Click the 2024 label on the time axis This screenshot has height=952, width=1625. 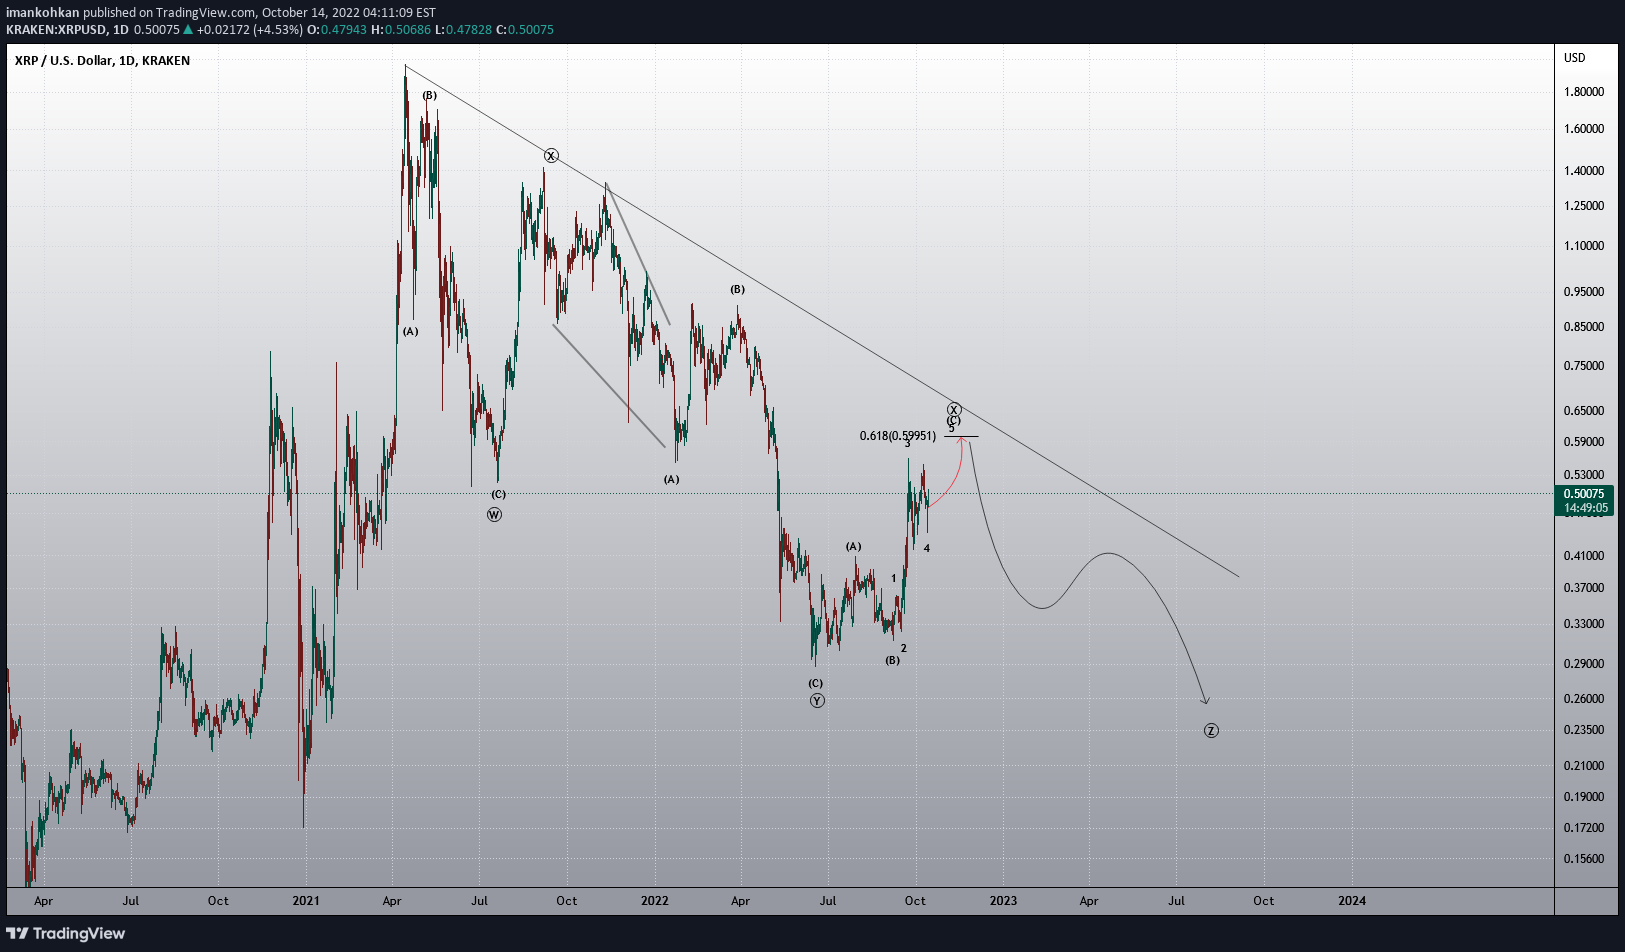(1352, 901)
